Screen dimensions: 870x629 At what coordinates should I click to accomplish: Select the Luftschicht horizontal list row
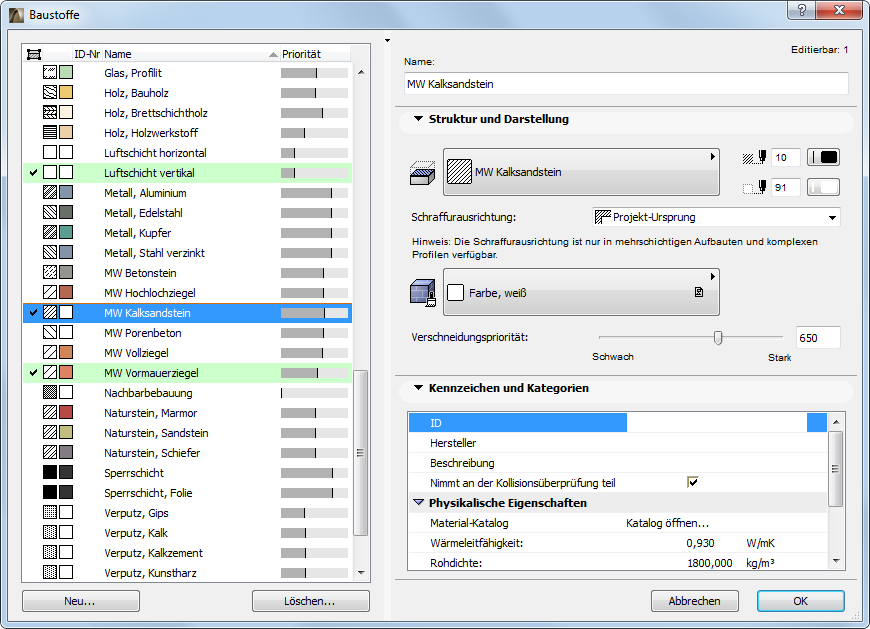(x=188, y=153)
